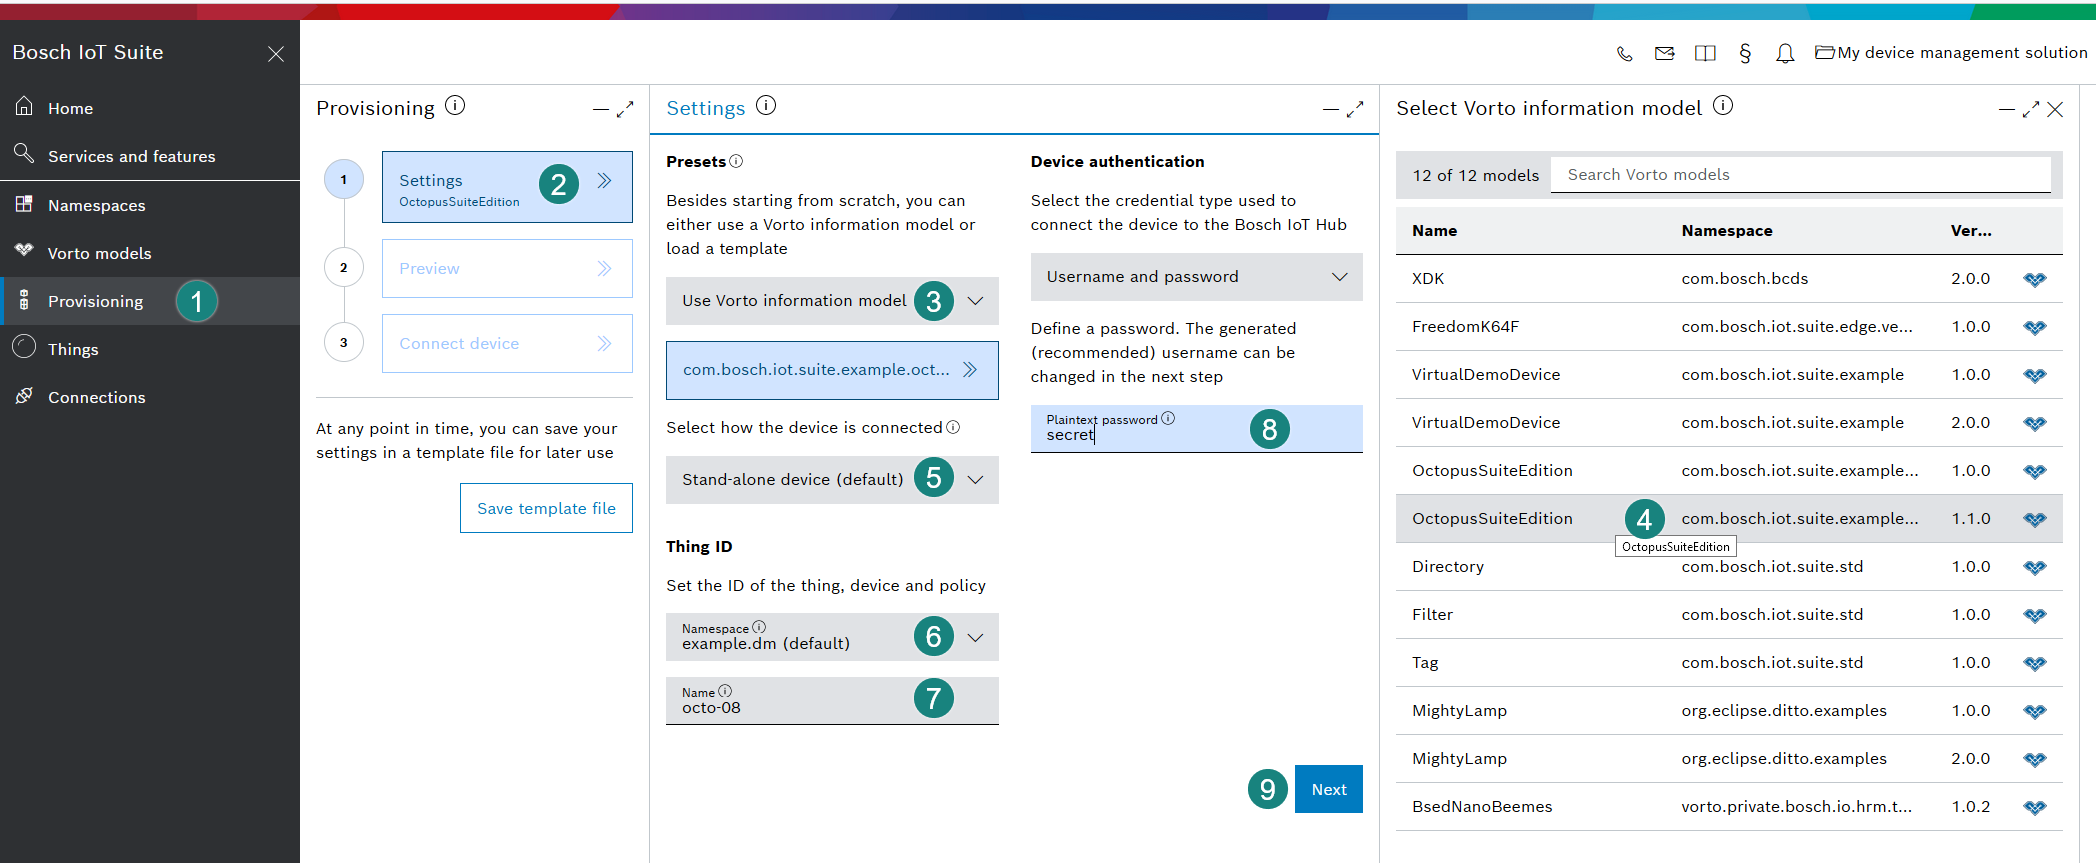Click the phone contact icon in header

[1624, 54]
